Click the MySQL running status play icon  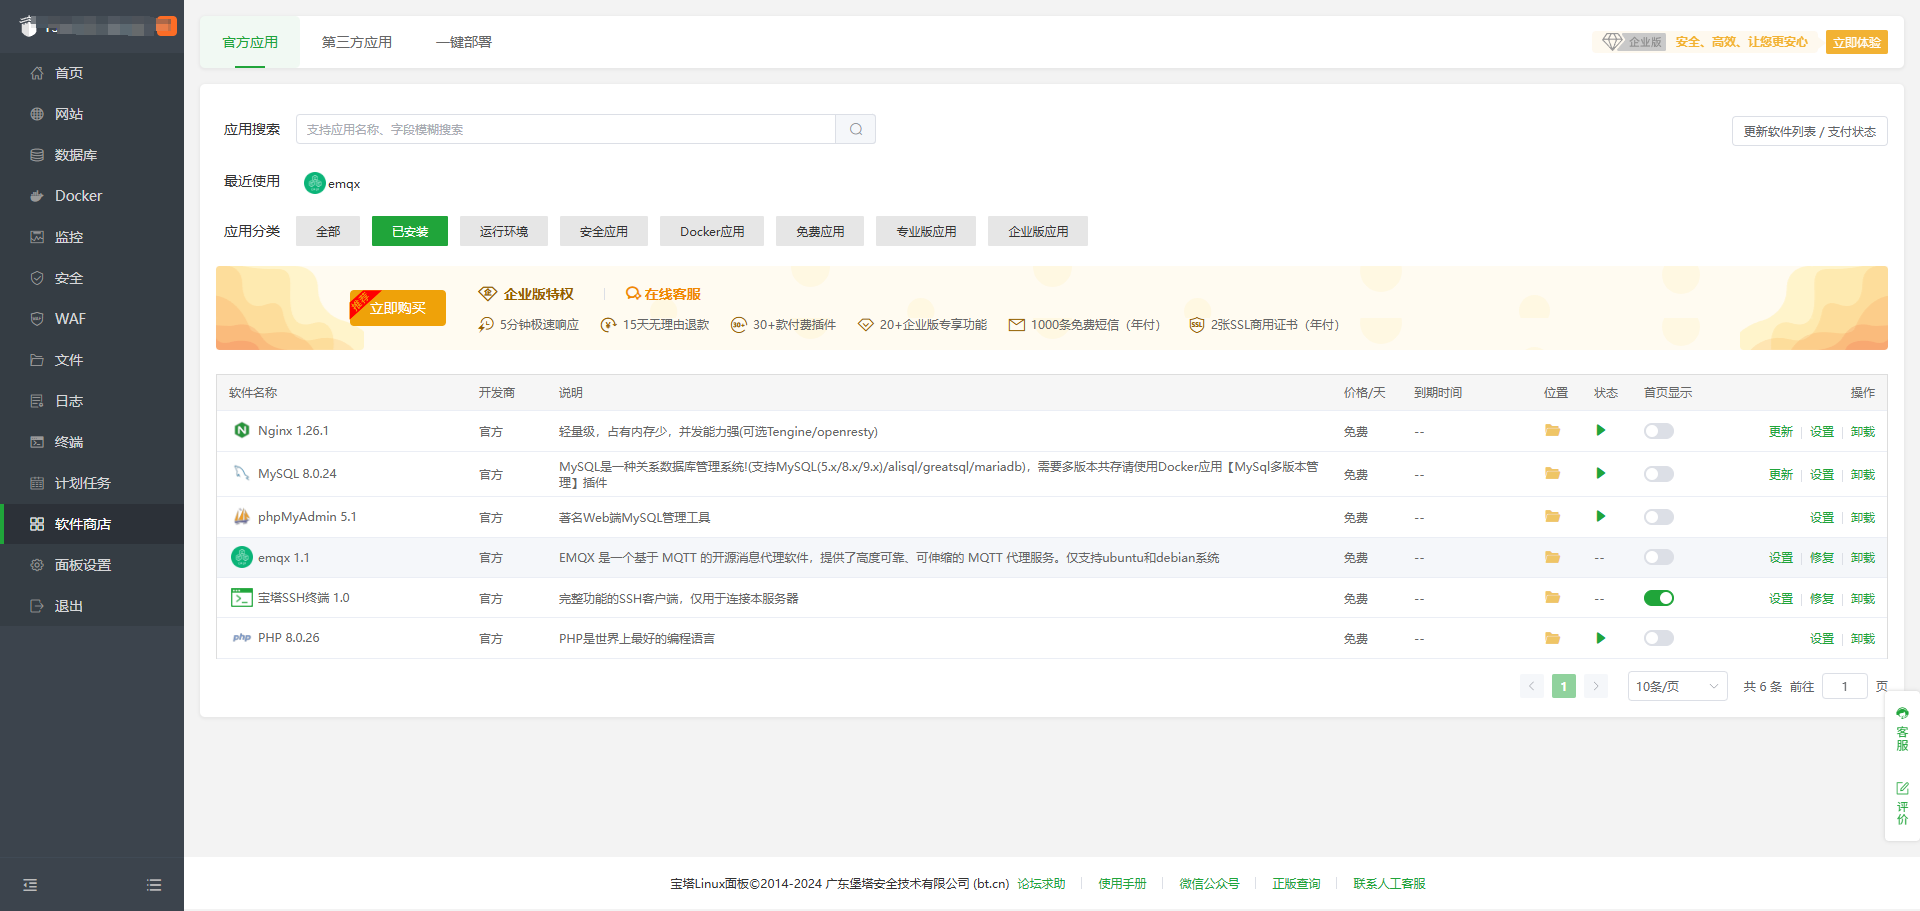click(1601, 474)
